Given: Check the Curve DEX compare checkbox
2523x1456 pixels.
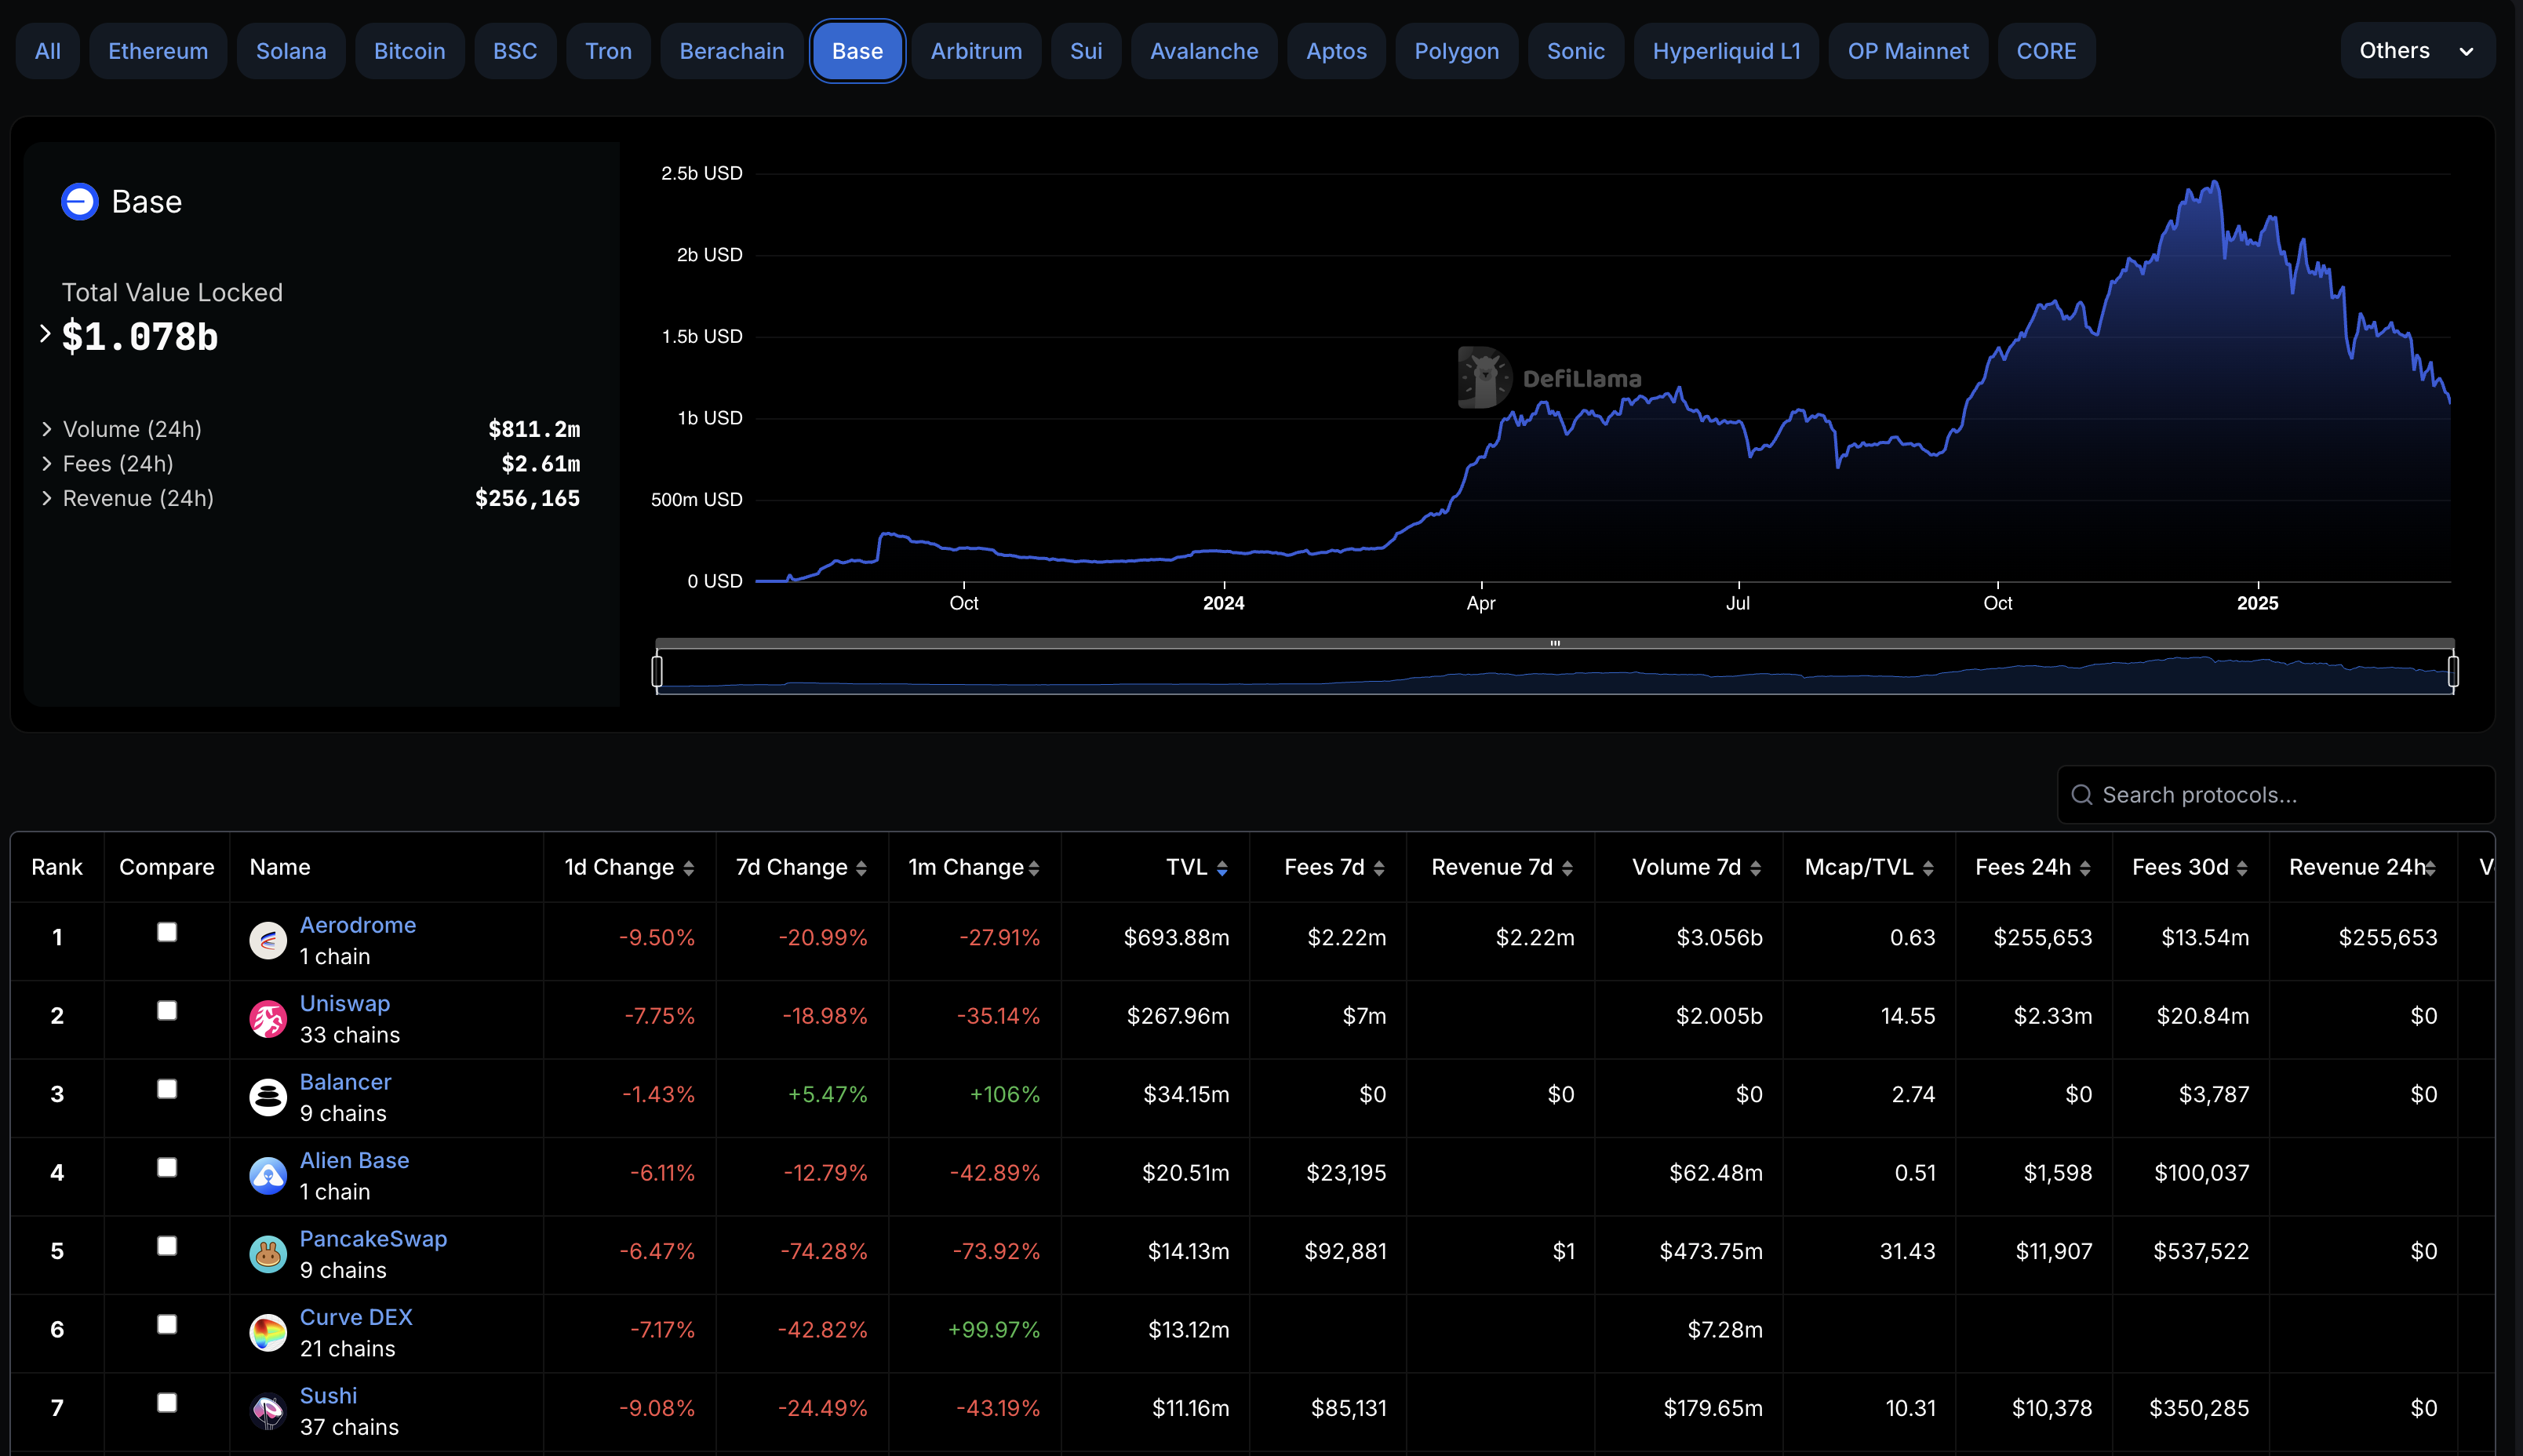Looking at the screenshot, I should pos(167,1324).
